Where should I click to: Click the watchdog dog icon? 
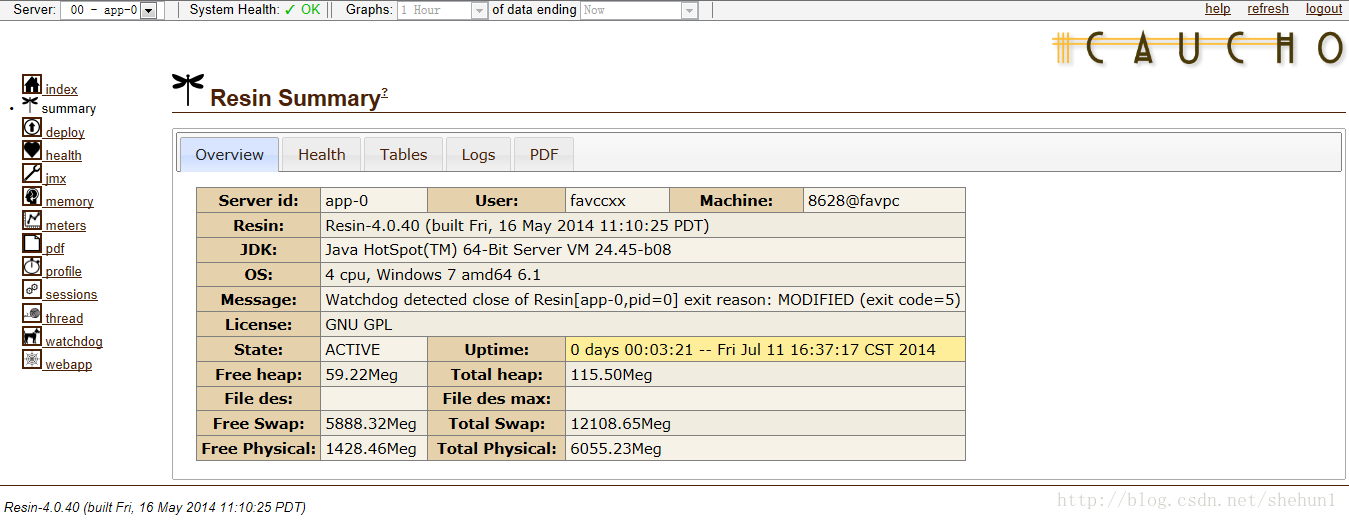(32, 337)
